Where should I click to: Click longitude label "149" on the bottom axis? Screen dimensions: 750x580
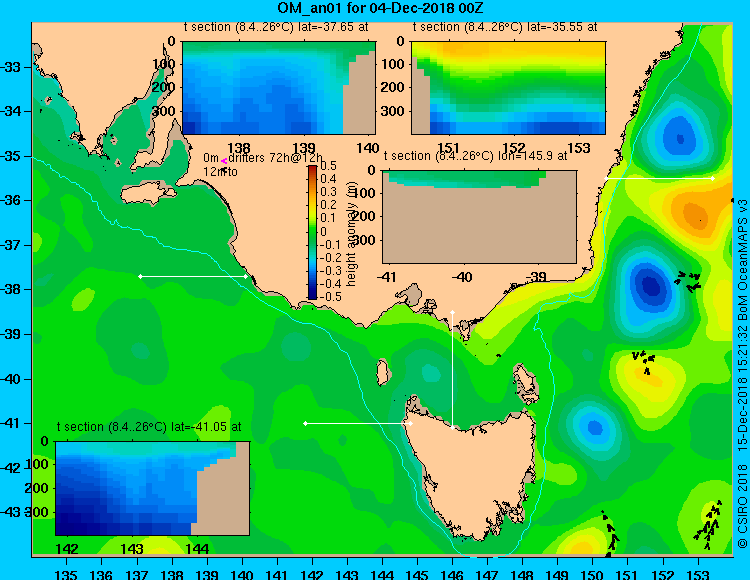(557, 575)
